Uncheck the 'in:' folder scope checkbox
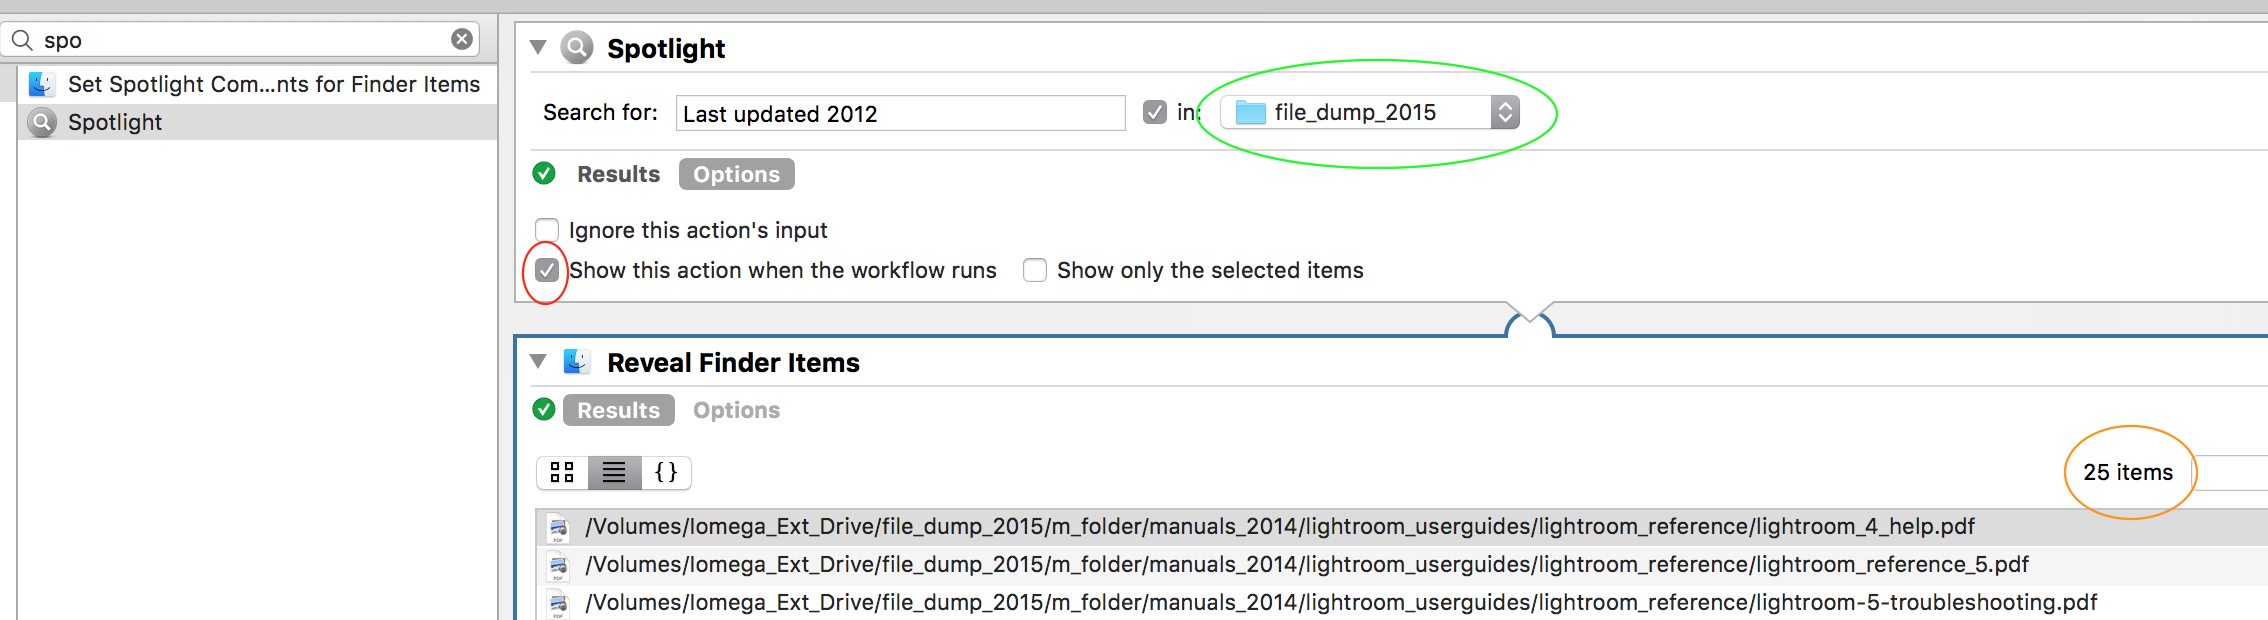This screenshot has width=2268, height=620. [1155, 112]
